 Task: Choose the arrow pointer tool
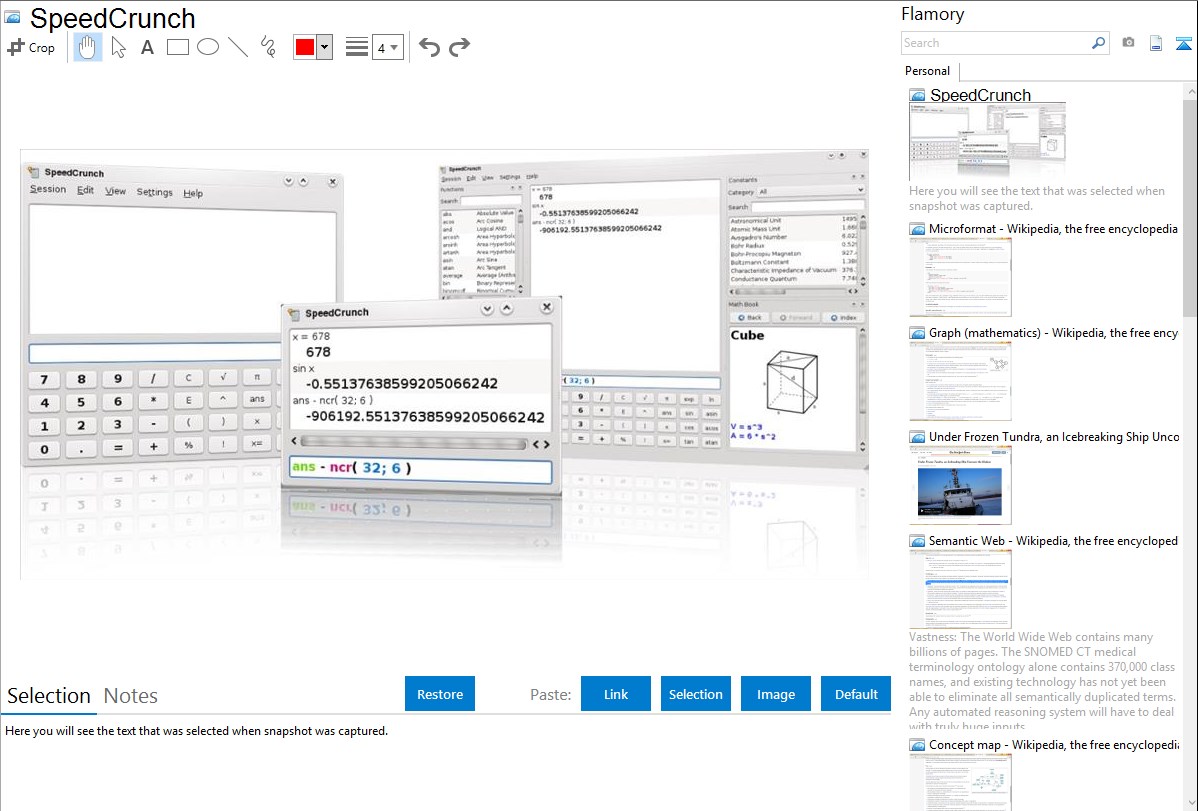[118, 47]
